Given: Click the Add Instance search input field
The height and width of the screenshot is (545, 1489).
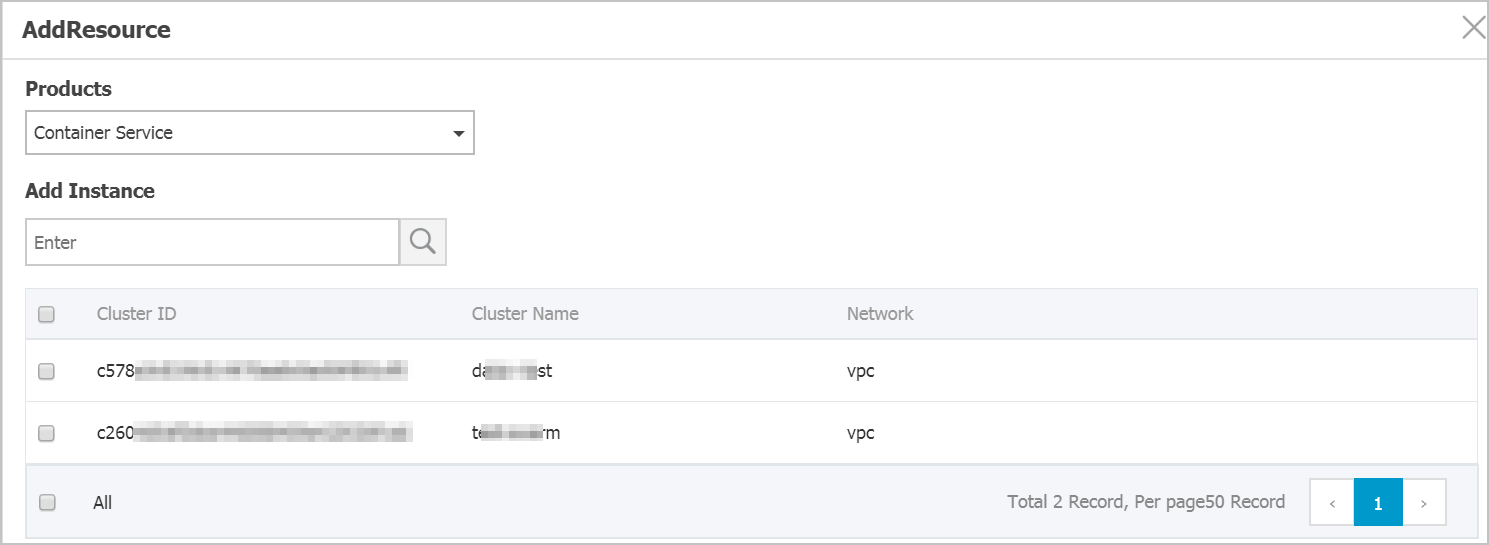Looking at the screenshot, I should tap(212, 242).
